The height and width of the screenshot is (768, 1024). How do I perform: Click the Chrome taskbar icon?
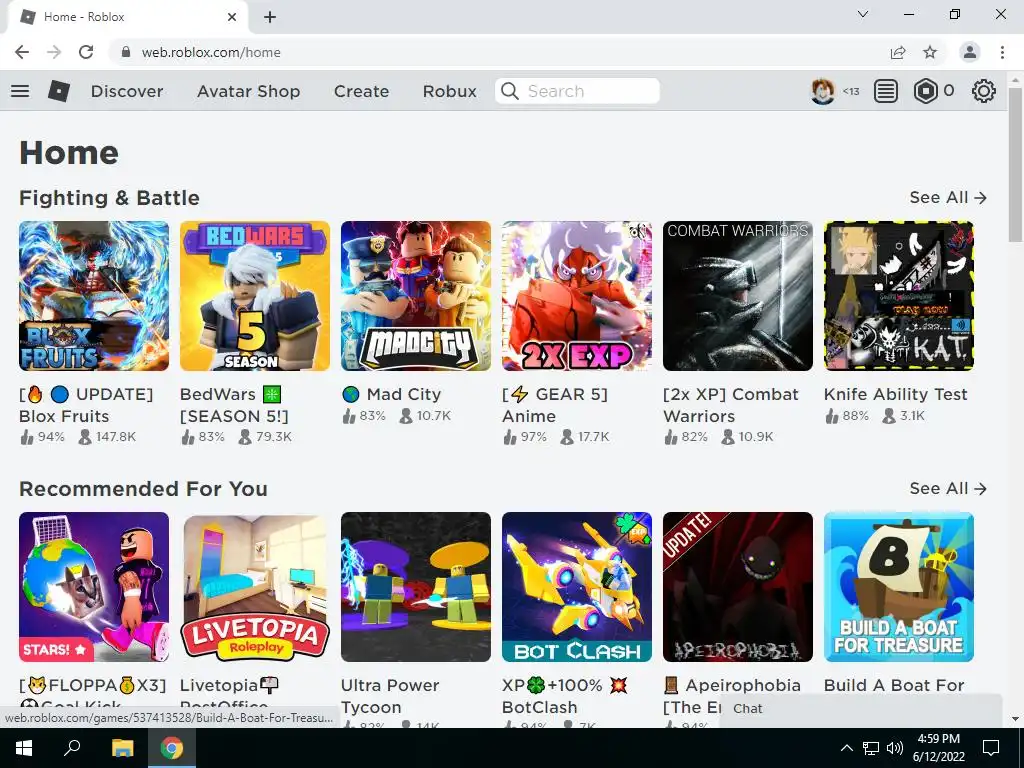click(x=172, y=748)
